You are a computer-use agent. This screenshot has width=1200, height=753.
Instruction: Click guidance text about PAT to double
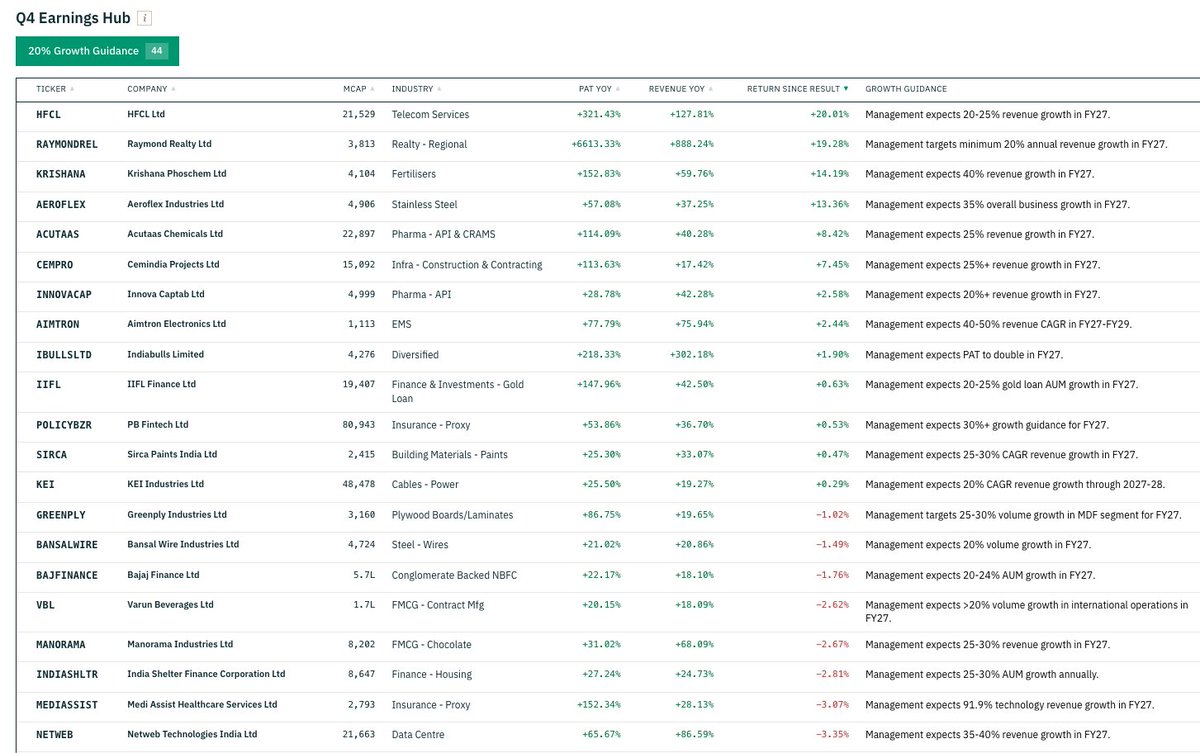963,355
